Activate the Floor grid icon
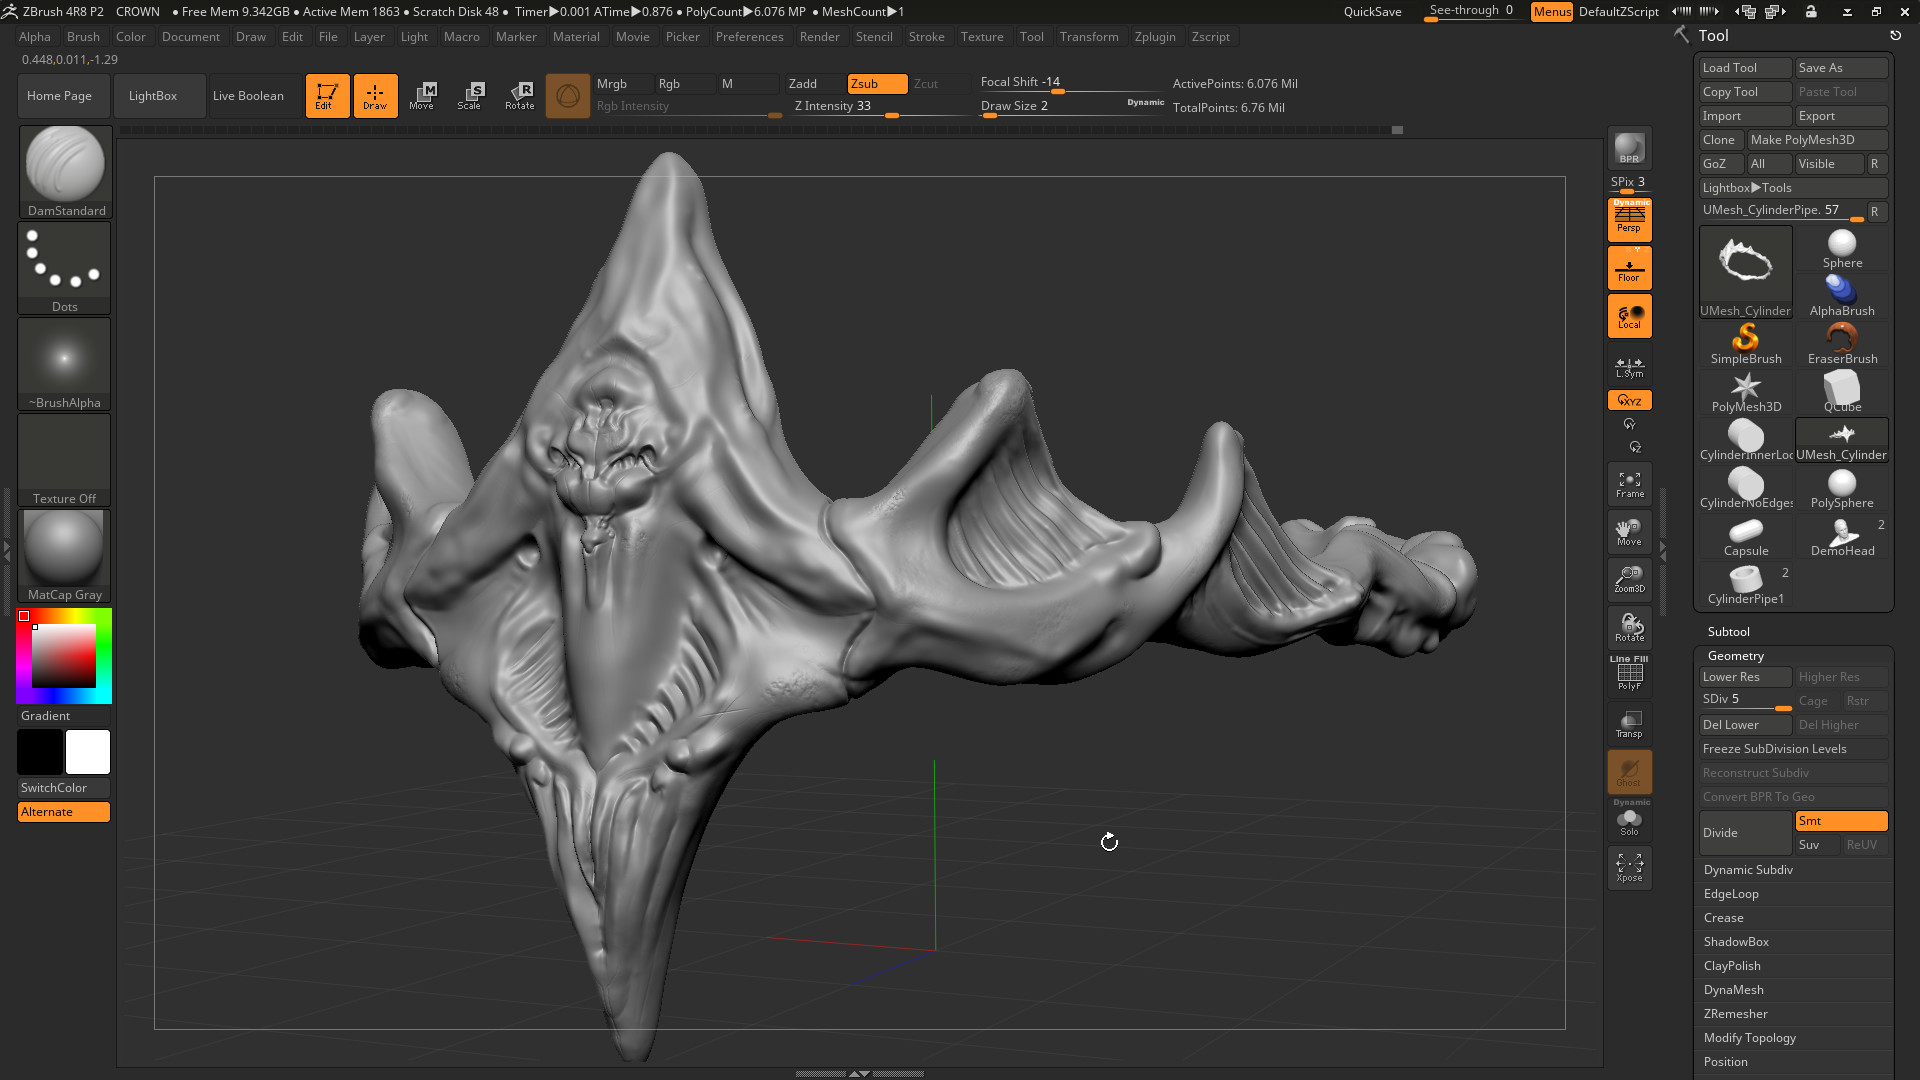This screenshot has width=1920, height=1080. pos(1629,267)
